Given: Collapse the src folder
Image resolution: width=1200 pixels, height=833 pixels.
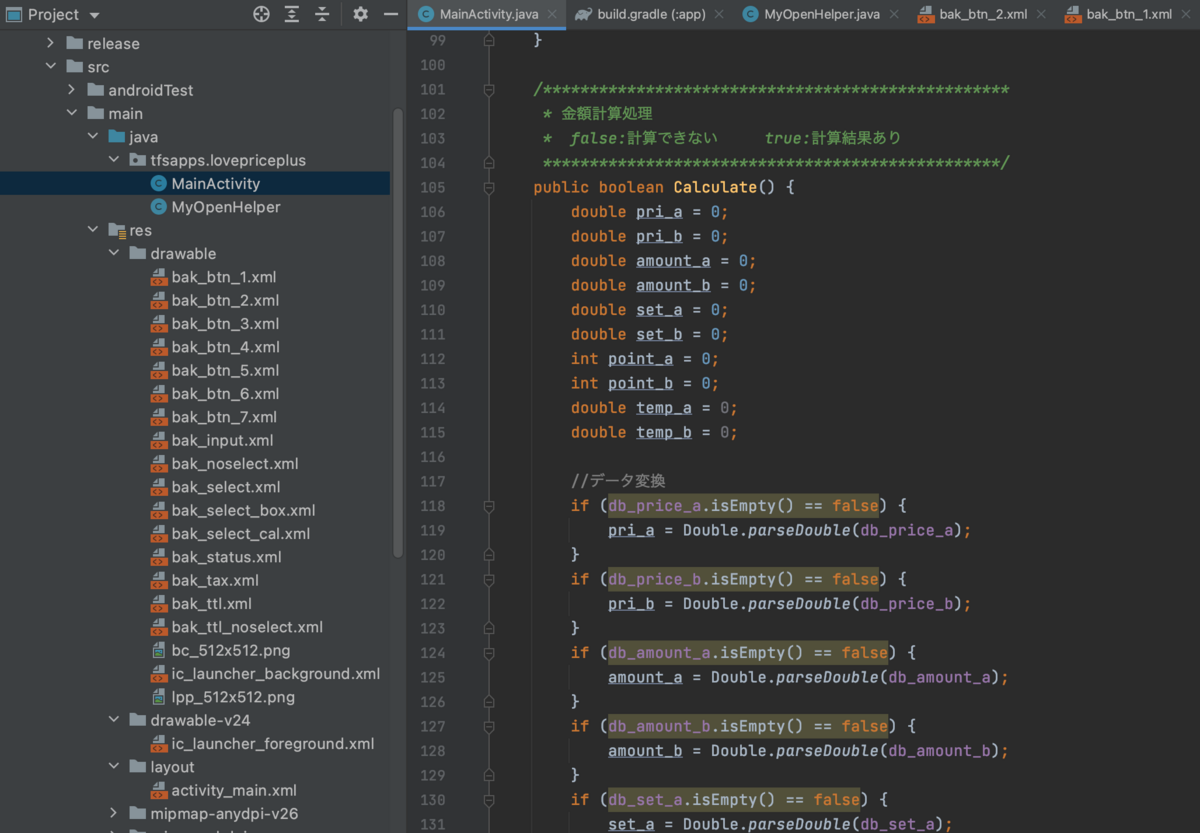Looking at the screenshot, I should (x=51, y=66).
